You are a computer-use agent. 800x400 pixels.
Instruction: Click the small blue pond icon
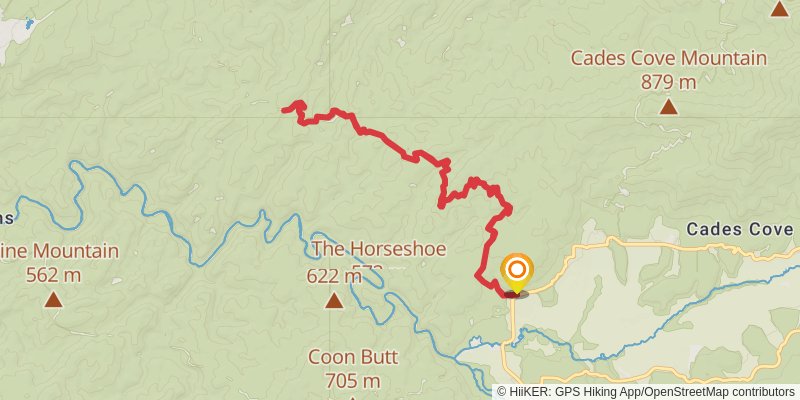(x=30, y=23)
